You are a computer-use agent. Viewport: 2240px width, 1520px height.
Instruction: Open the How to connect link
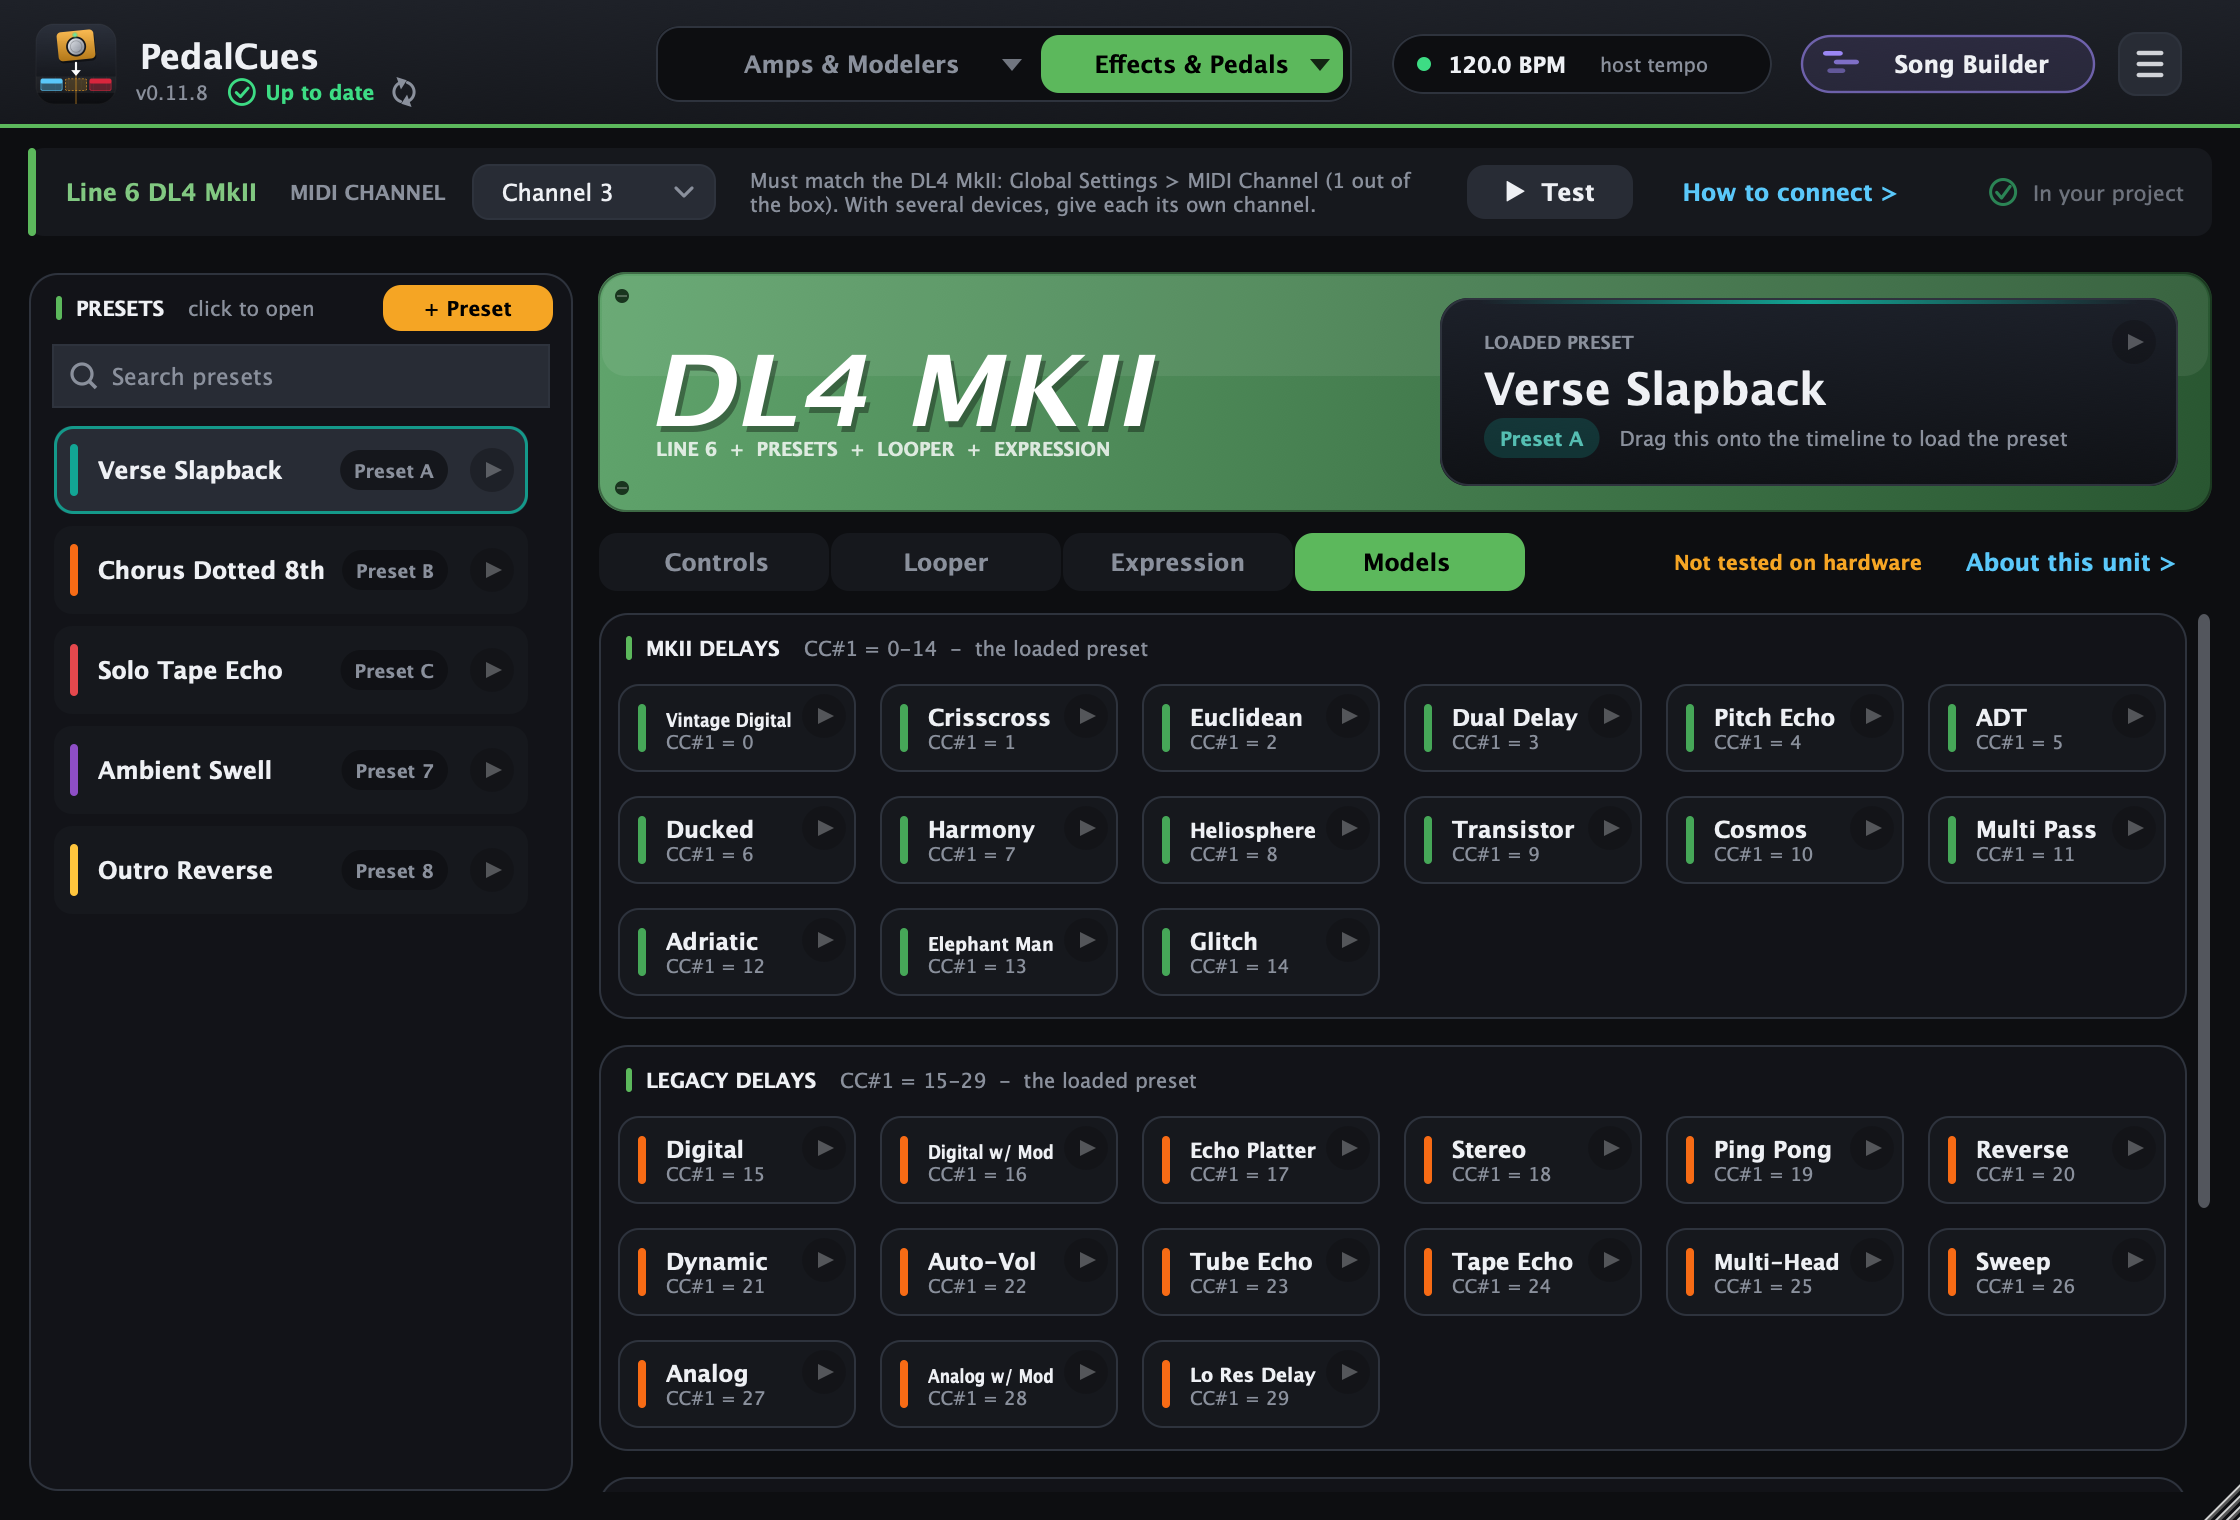click(1789, 192)
